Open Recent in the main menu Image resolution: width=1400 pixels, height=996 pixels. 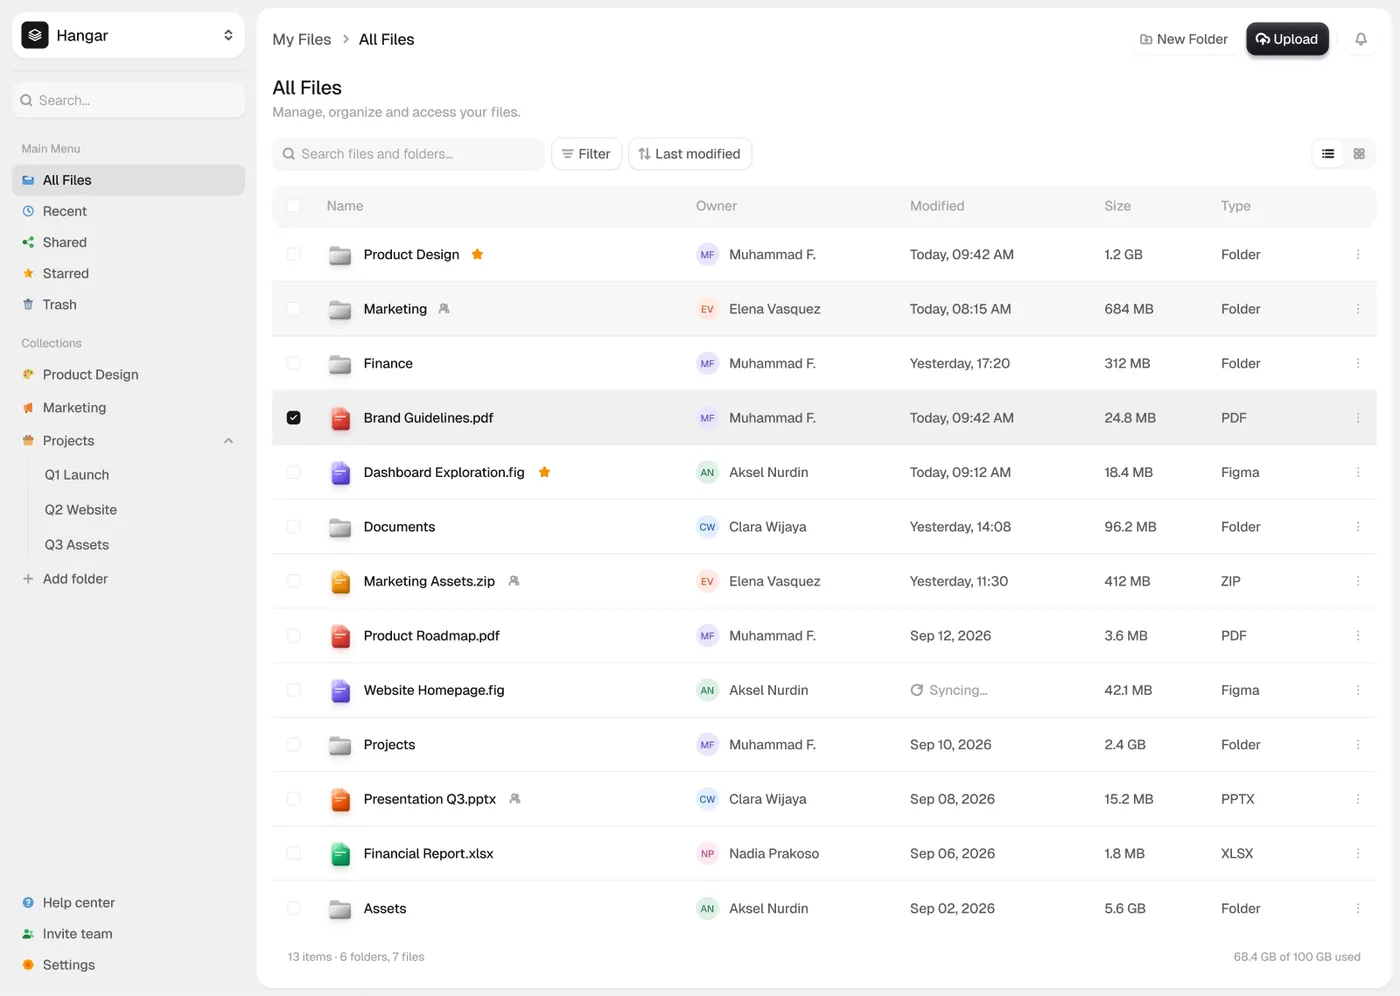pyautogui.click(x=128, y=211)
